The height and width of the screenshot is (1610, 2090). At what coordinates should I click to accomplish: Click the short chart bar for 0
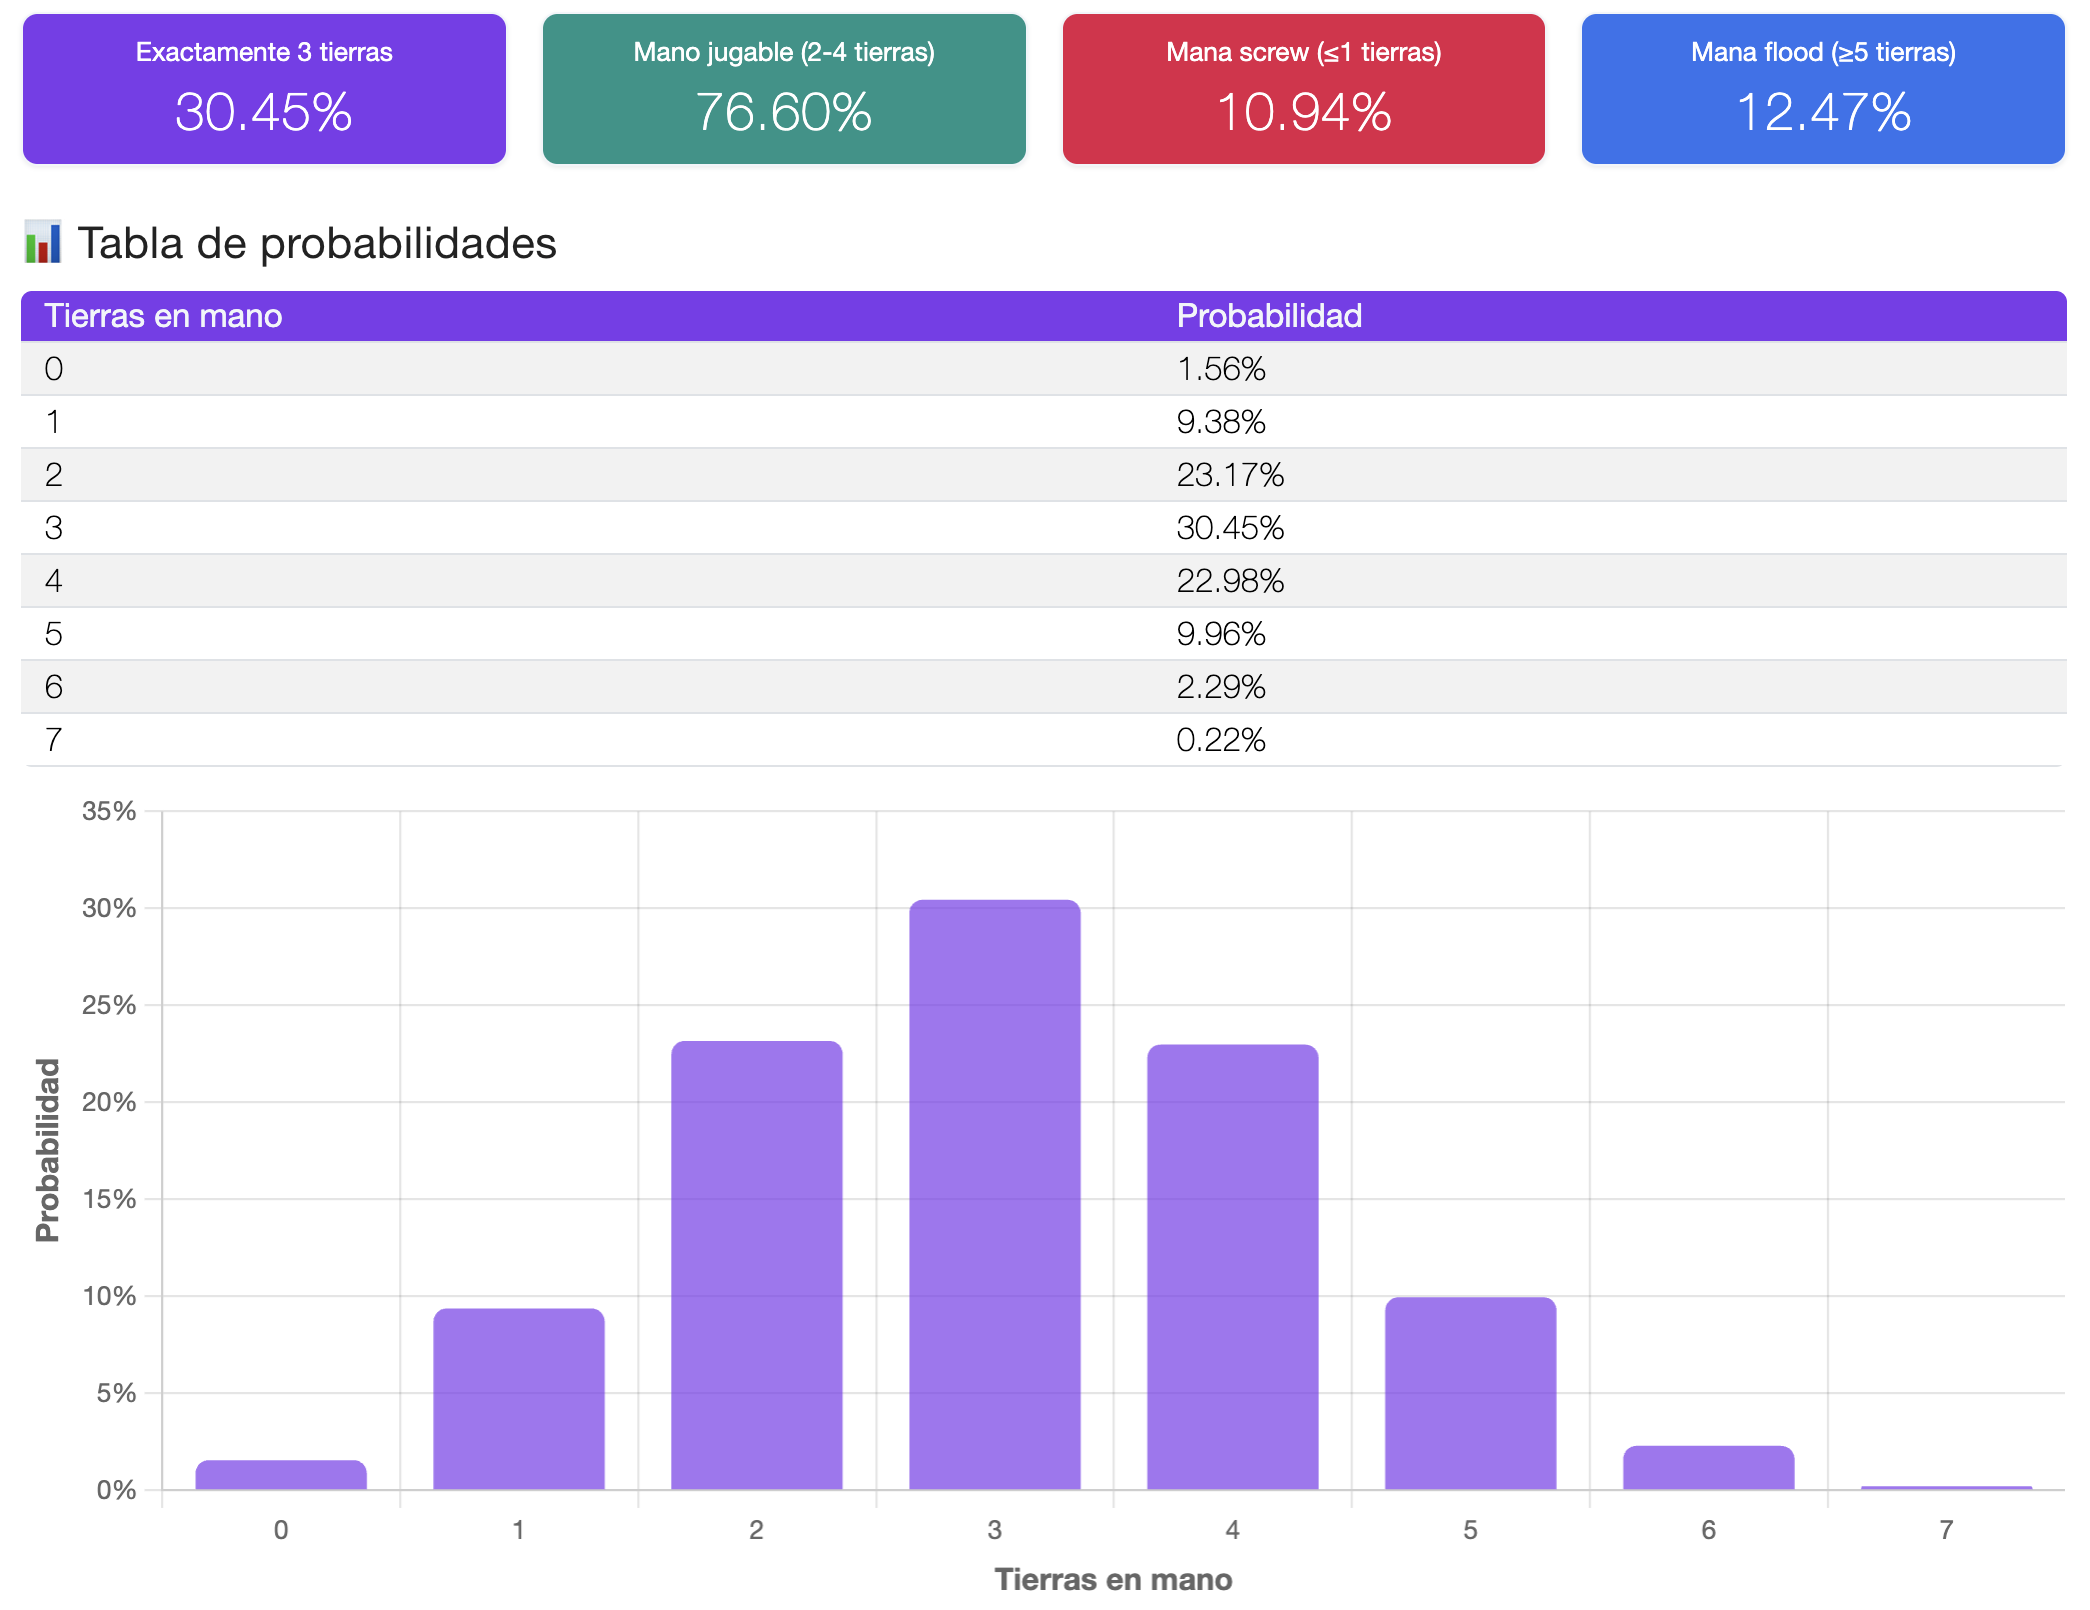281,1475
